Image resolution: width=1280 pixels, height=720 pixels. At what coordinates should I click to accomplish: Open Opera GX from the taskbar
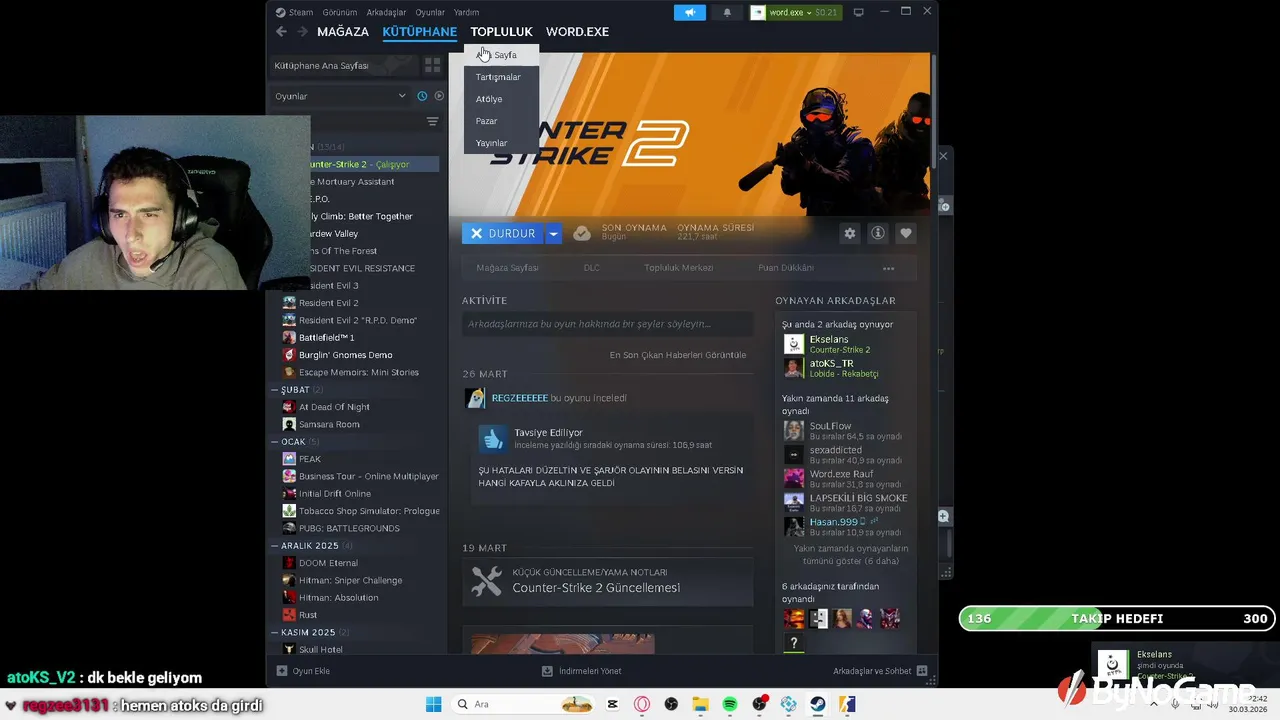tap(642, 704)
